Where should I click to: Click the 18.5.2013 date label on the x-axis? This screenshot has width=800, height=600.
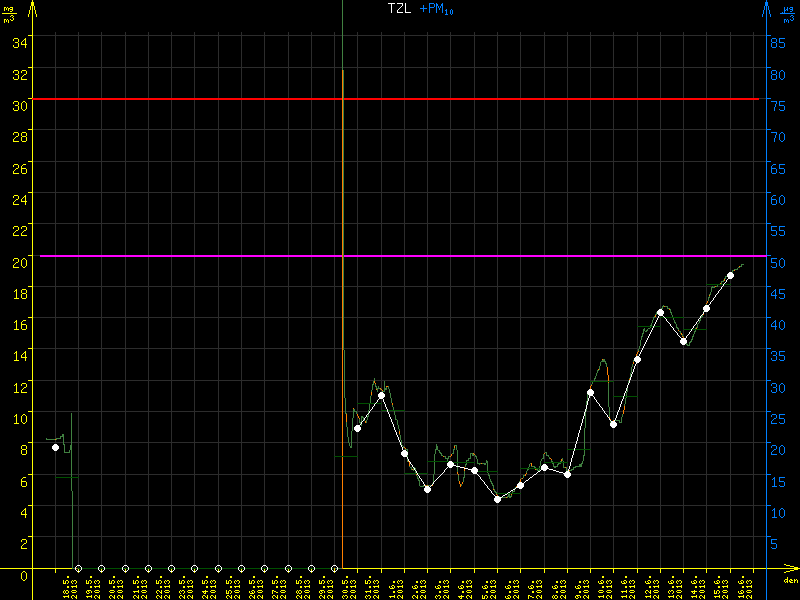(x=68, y=585)
